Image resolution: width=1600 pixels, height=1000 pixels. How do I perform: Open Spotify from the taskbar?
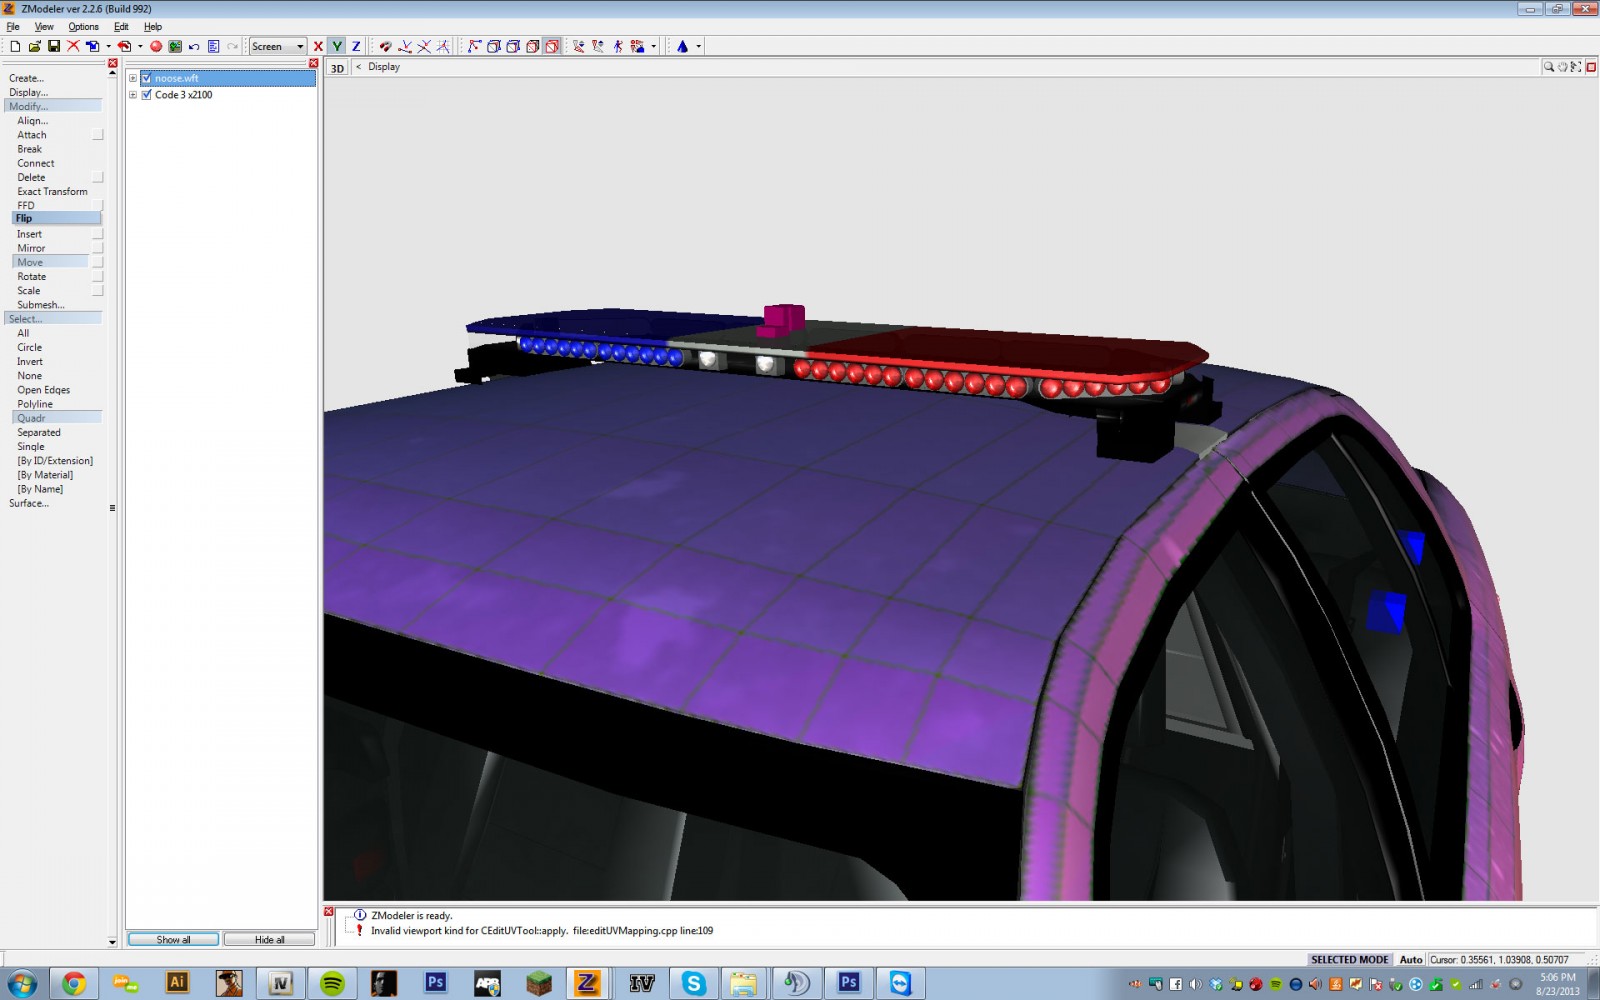332,983
